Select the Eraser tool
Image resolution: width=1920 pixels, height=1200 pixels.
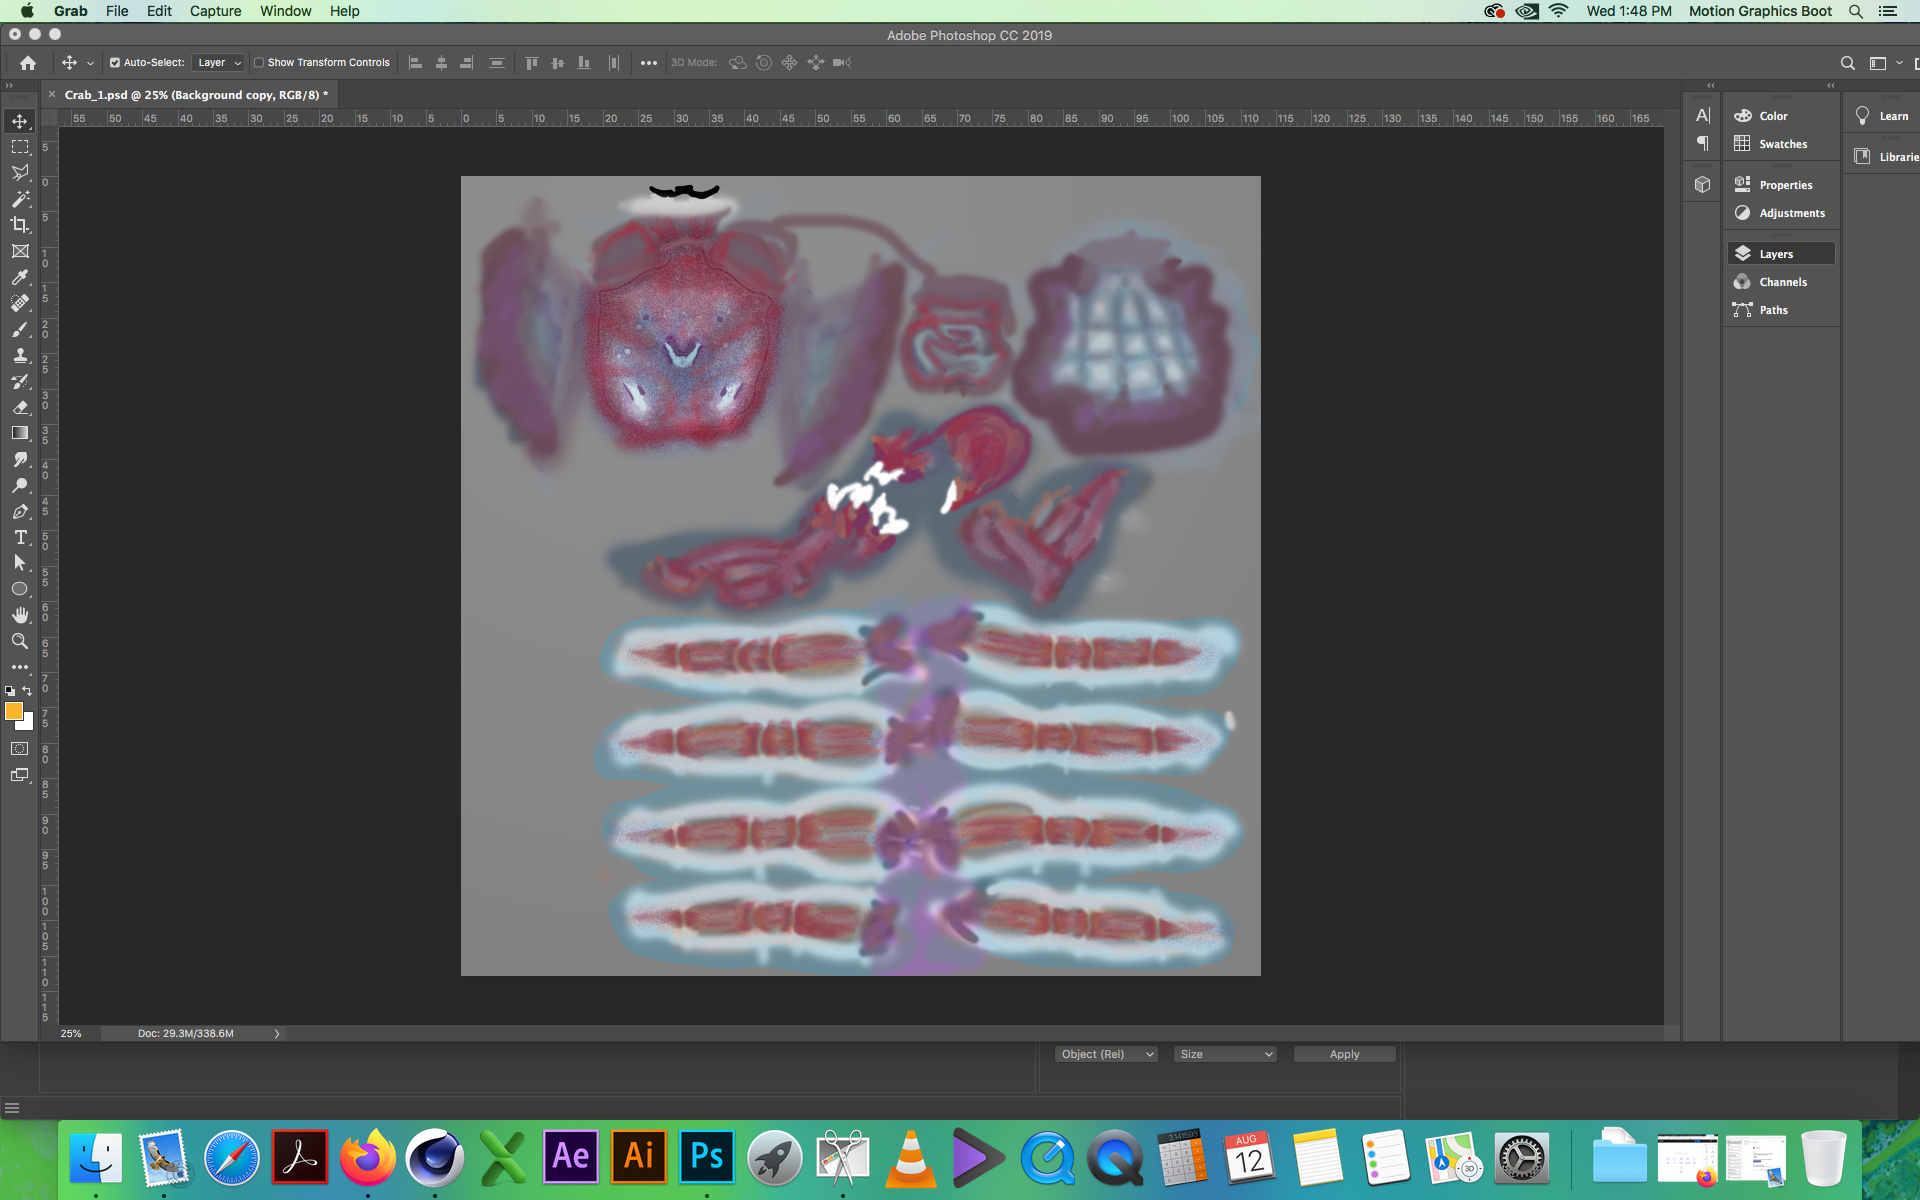tap(20, 407)
